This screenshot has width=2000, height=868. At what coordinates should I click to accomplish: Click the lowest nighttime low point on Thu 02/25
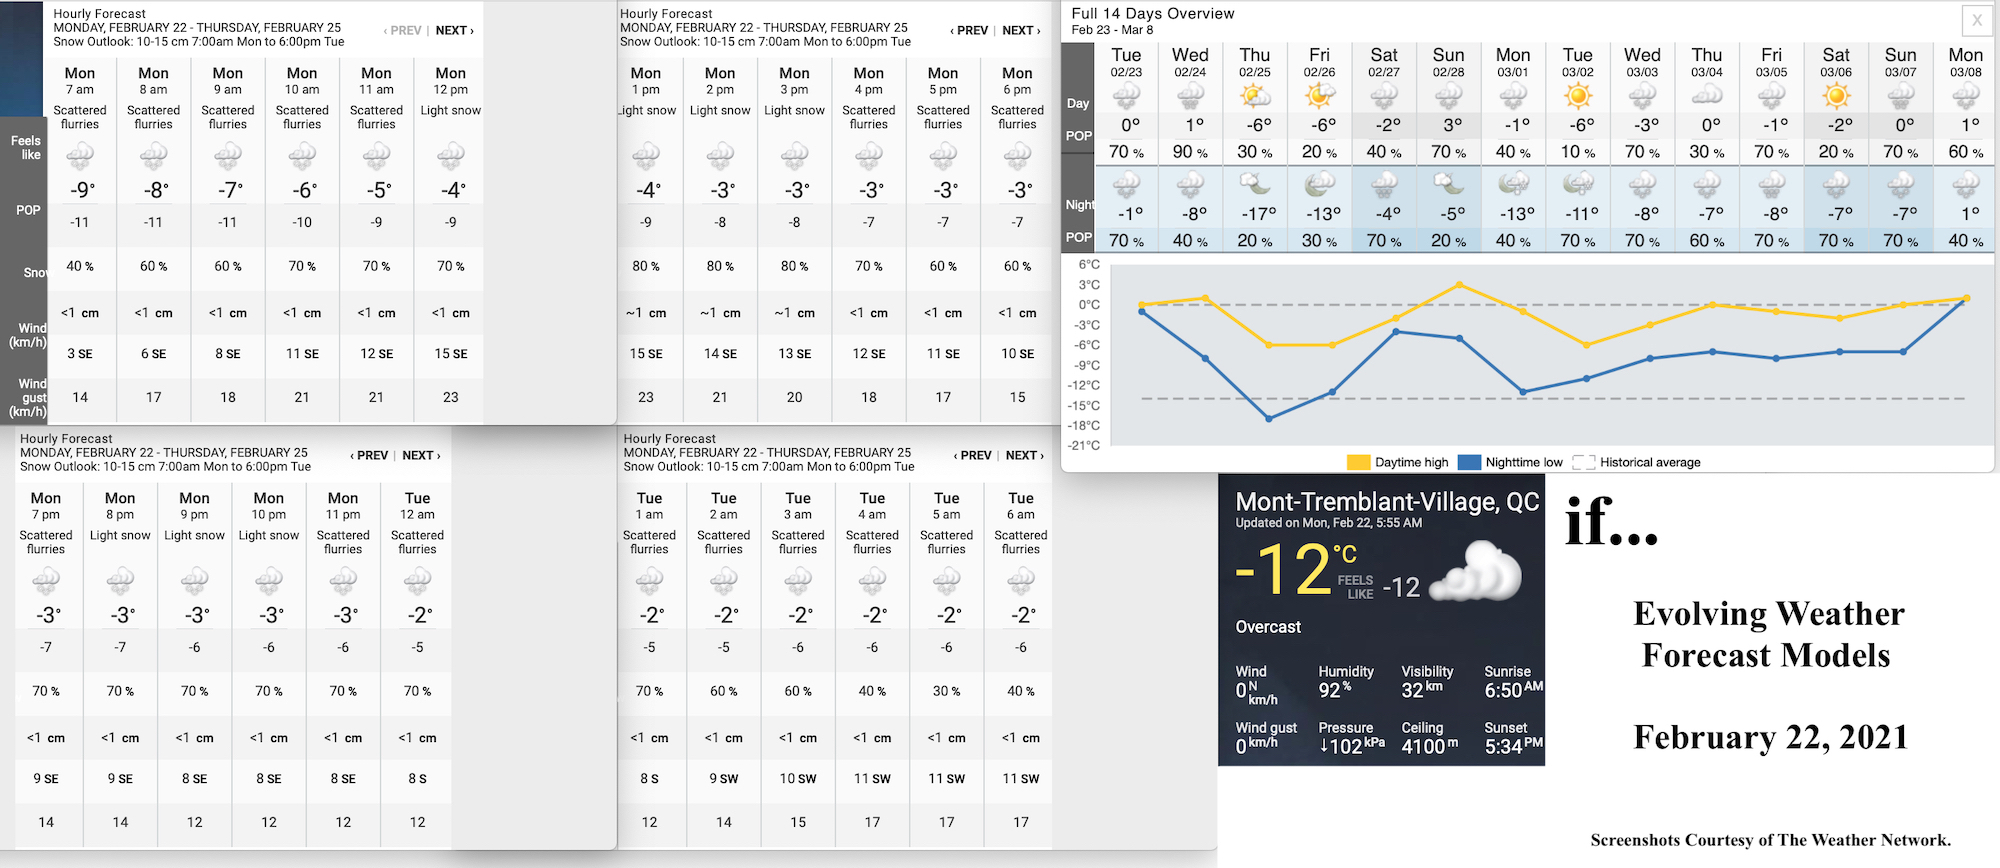(x=1269, y=418)
